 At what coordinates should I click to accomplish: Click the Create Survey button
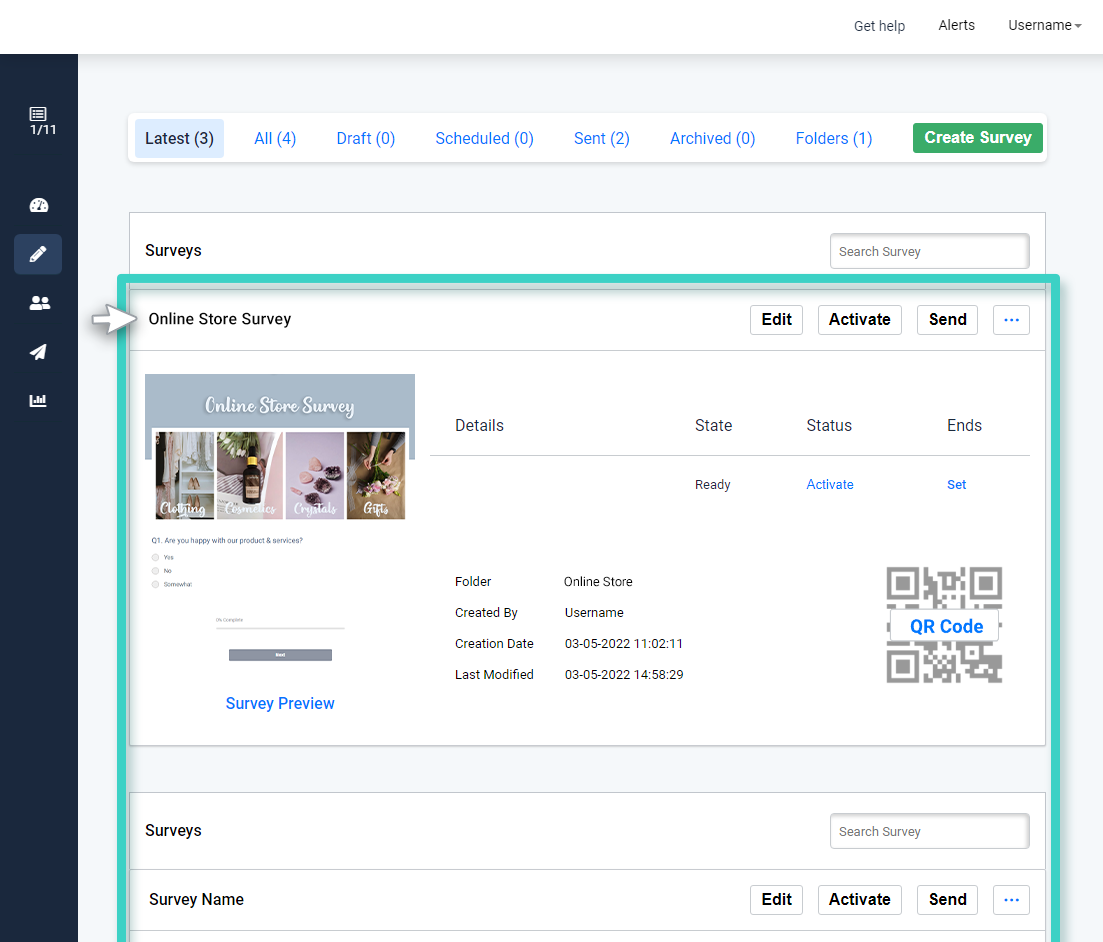[x=978, y=138]
